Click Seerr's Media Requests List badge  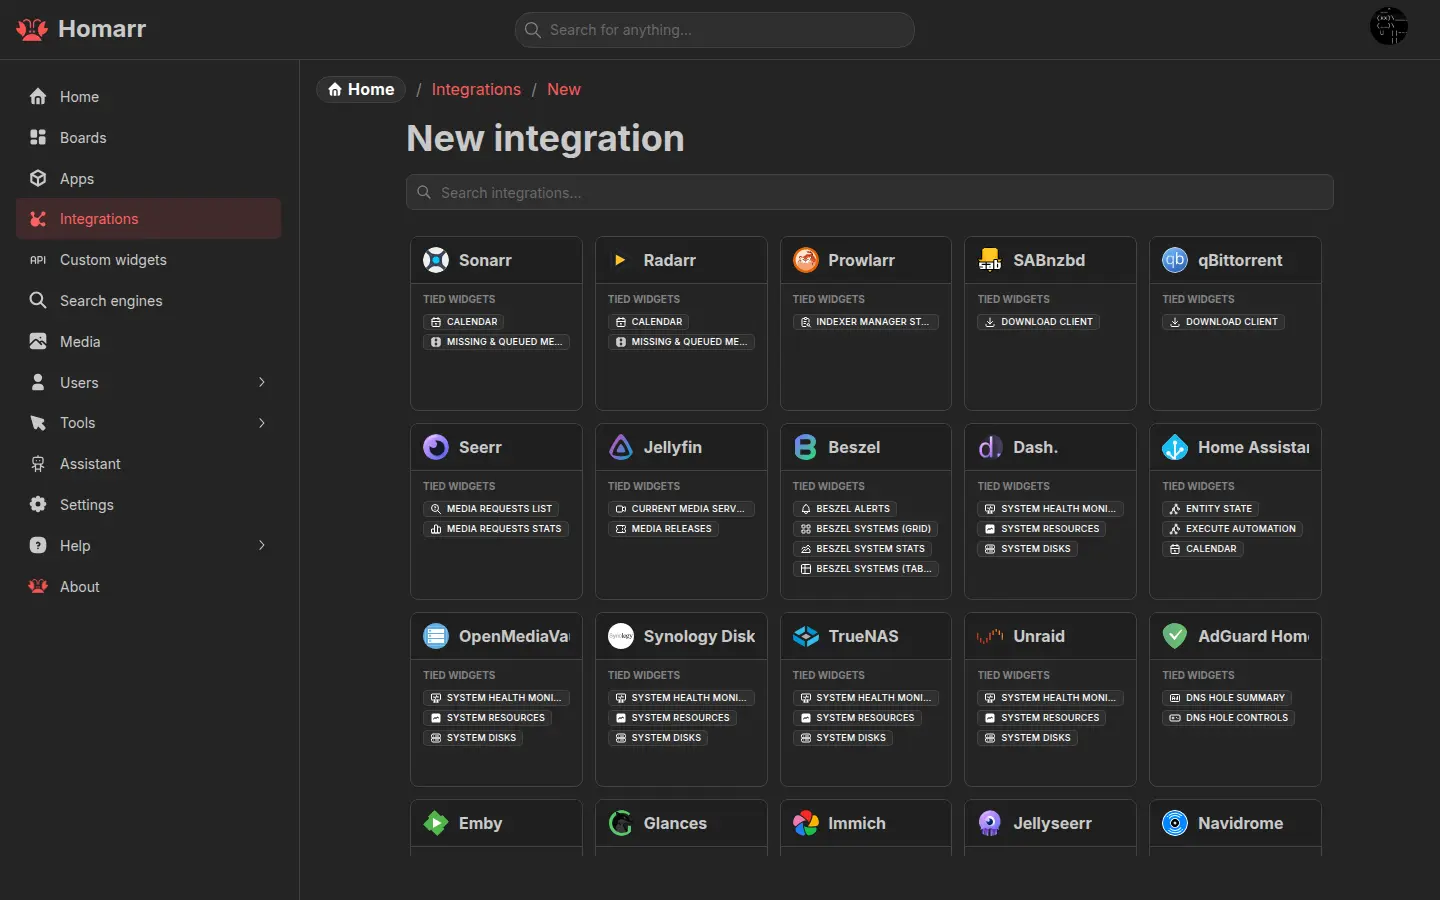pyautogui.click(x=491, y=509)
